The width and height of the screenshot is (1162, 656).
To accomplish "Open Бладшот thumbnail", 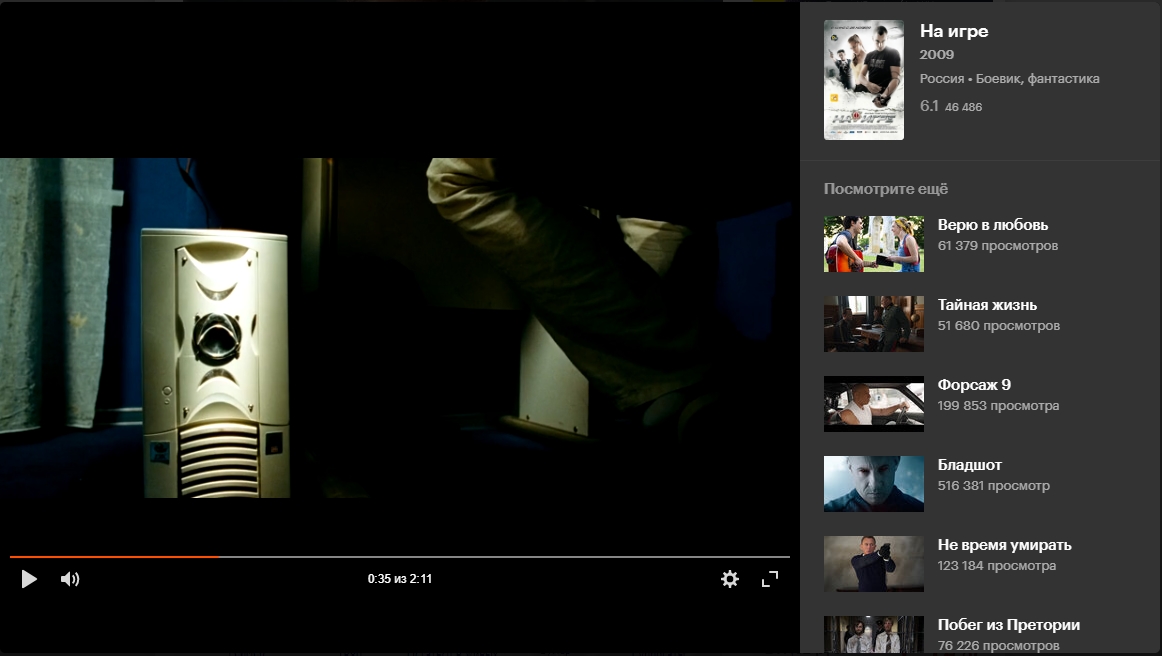I will pyautogui.click(x=874, y=484).
